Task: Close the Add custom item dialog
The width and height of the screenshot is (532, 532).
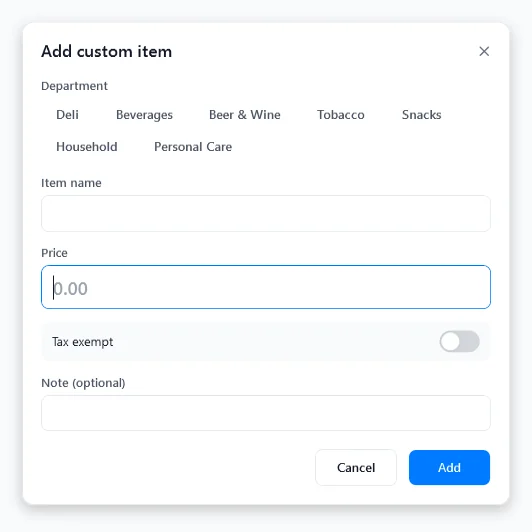Action: click(484, 51)
